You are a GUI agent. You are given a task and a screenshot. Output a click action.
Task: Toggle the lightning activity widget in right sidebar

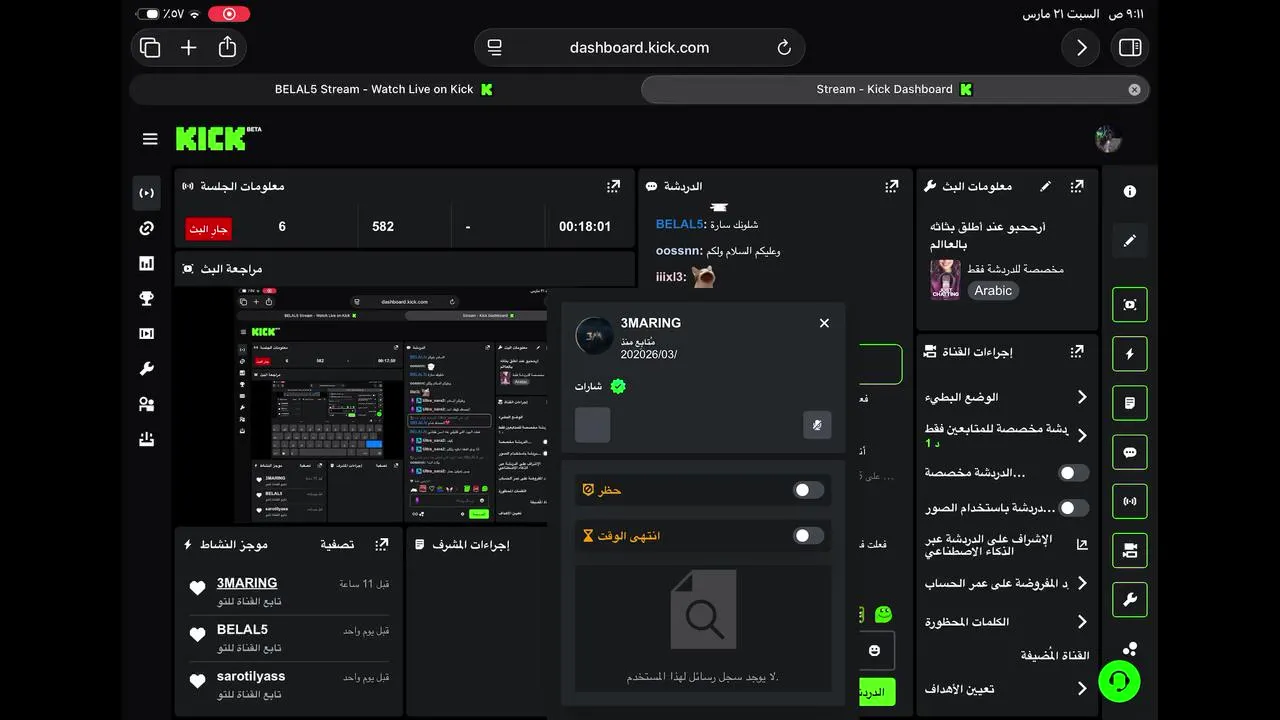pos(1130,354)
